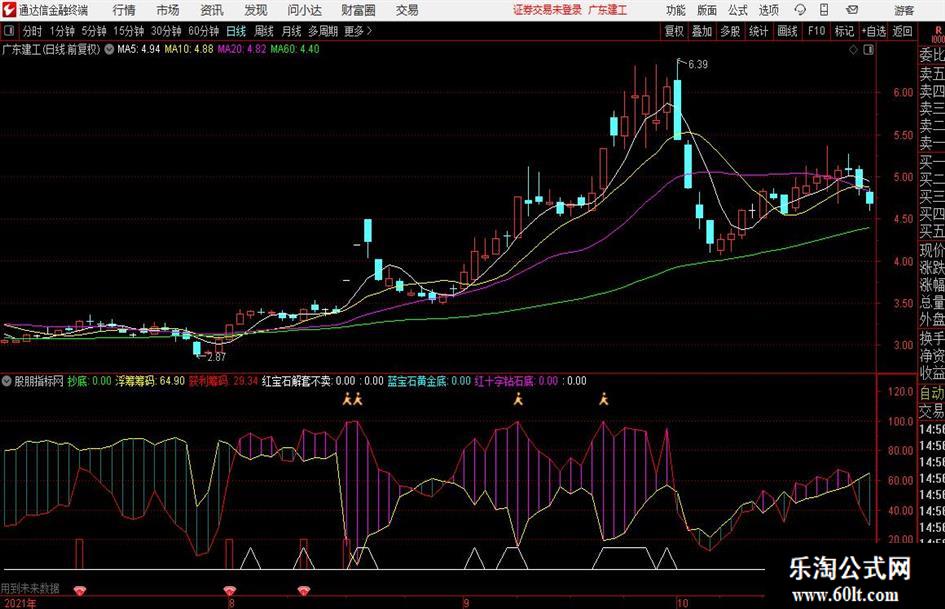Viewport: 945px width, 609px height.
Task: Switch to the 周线 weekly tab
Action: click(264, 31)
